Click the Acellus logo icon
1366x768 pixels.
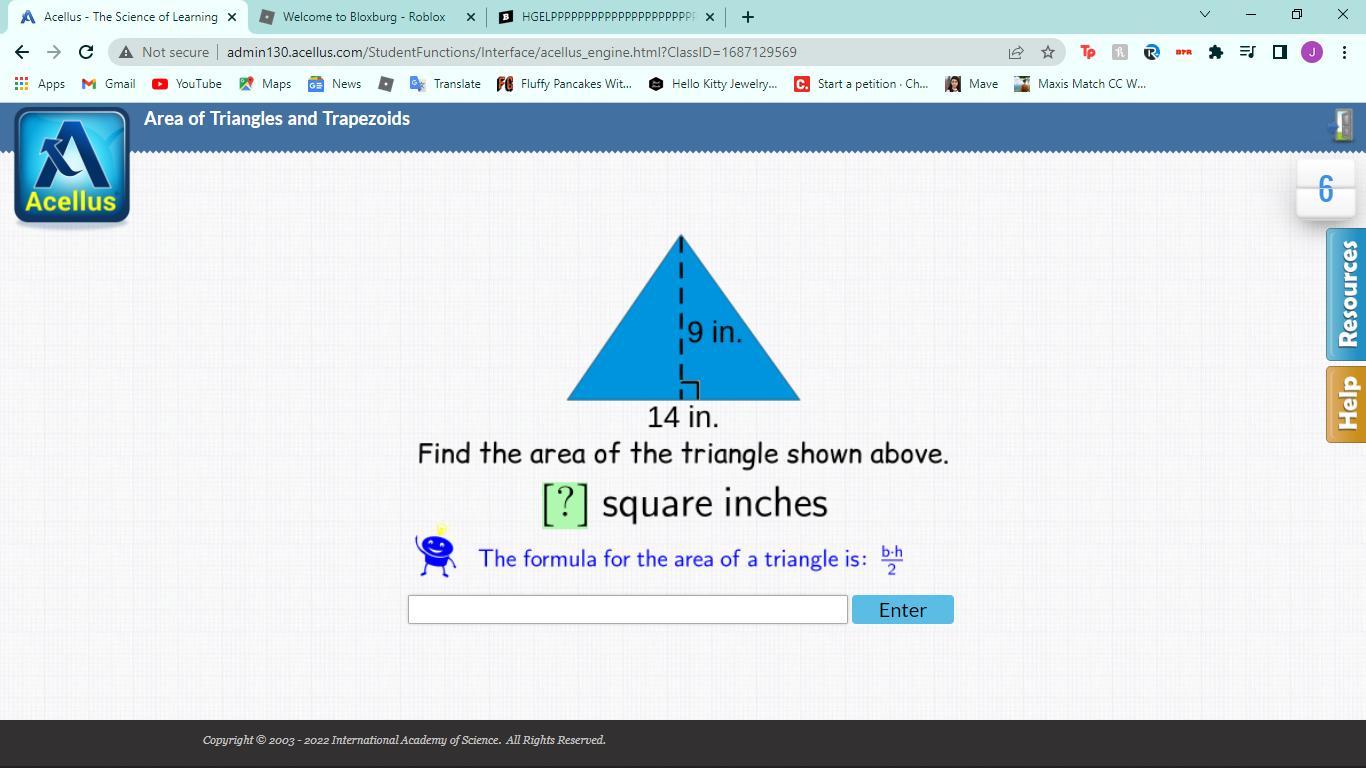tap(72, 166)
